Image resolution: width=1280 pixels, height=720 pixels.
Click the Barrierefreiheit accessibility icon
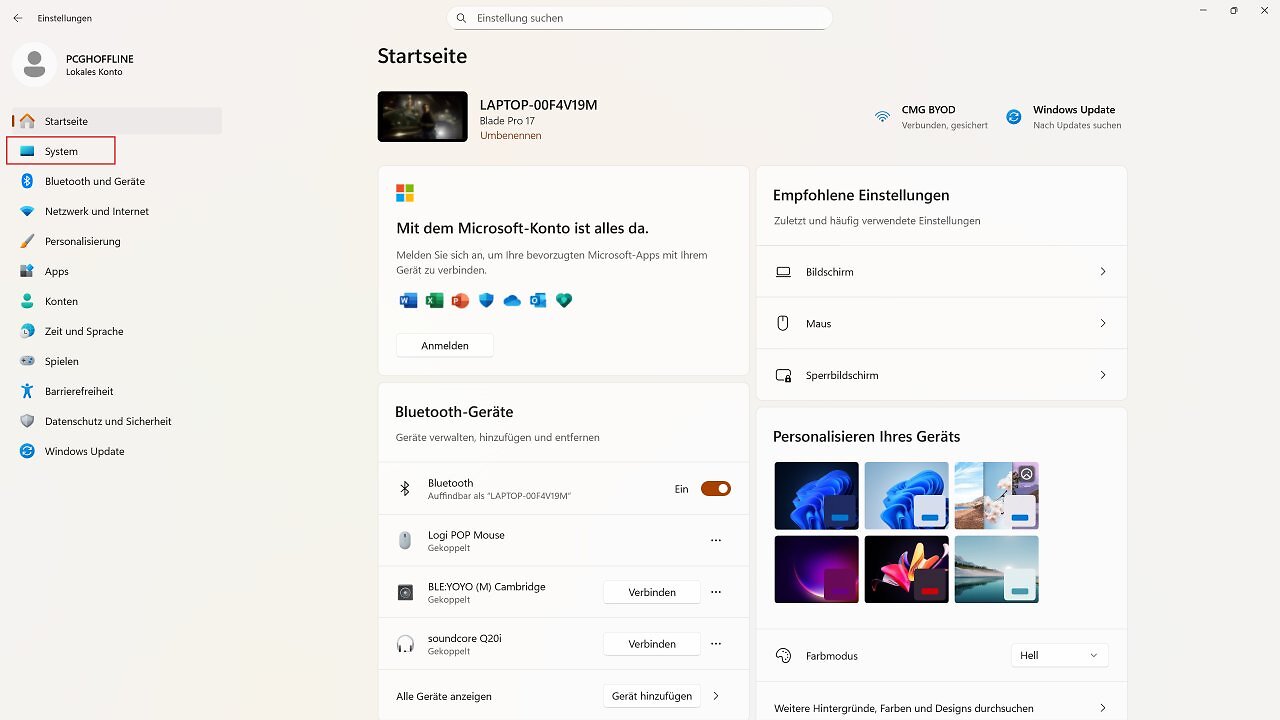pos(27,391)
